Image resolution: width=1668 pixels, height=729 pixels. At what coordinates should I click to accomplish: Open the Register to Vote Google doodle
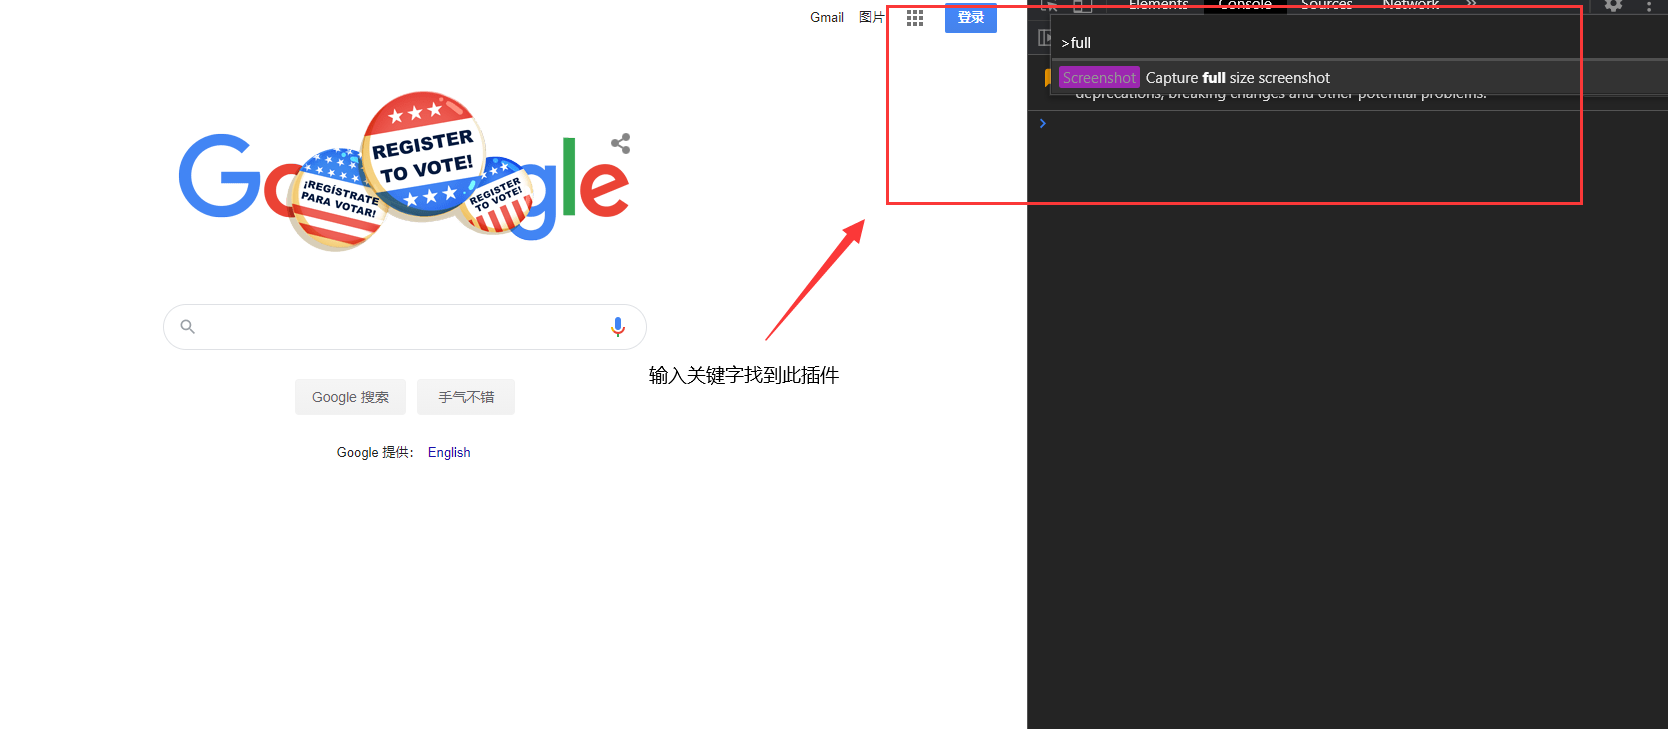(x=404, y=170)
